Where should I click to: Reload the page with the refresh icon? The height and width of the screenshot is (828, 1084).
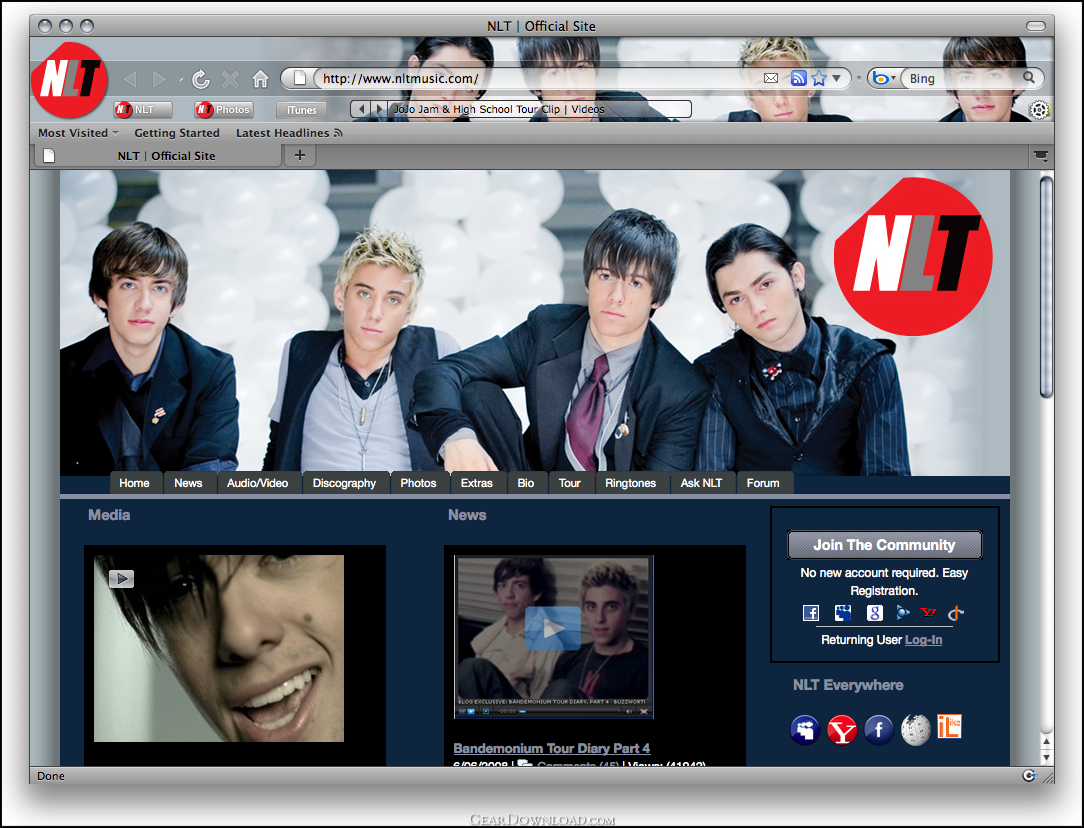click(x=200, y=79)
